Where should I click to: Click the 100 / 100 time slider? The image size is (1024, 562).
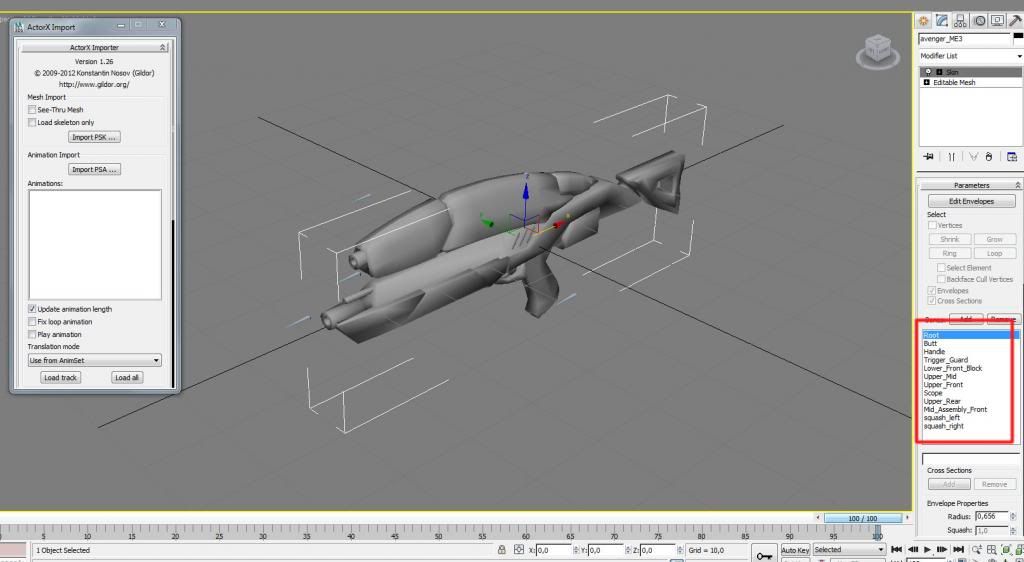(x=863, y=518)
